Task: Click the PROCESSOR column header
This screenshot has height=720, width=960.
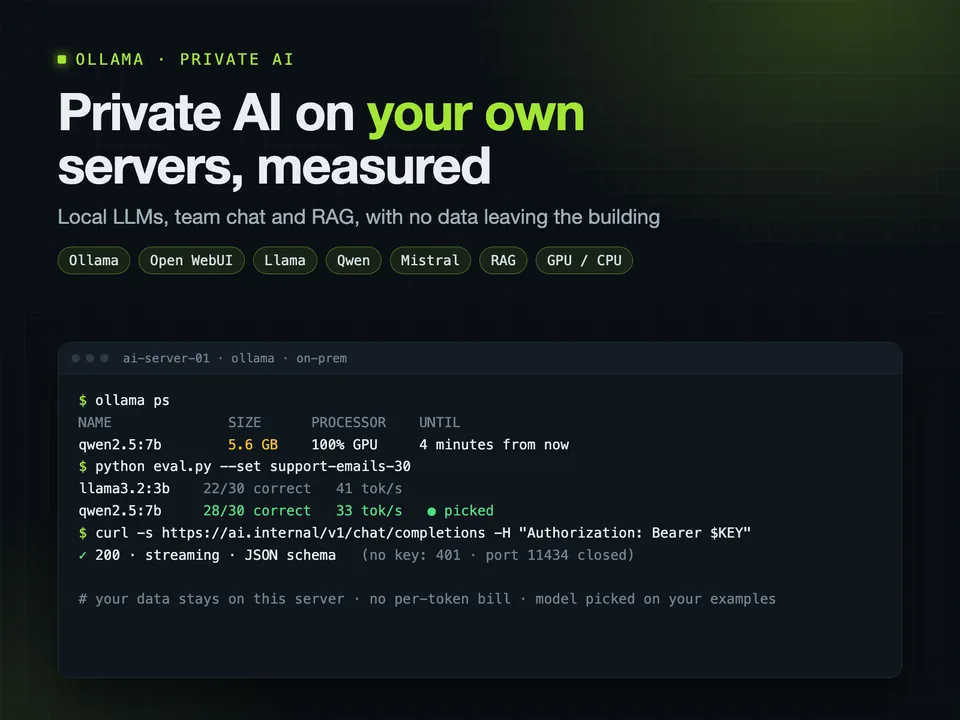Action: [348, 422]
